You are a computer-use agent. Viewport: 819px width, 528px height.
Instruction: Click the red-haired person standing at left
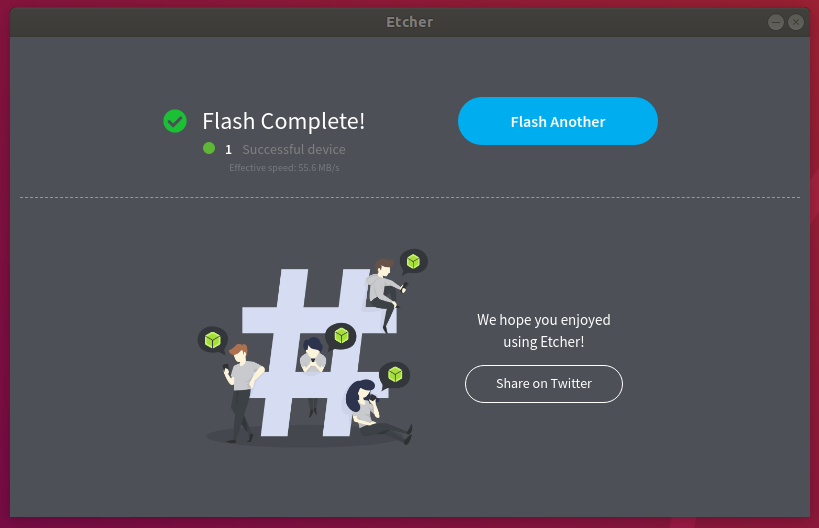click(x=241, y=393)
